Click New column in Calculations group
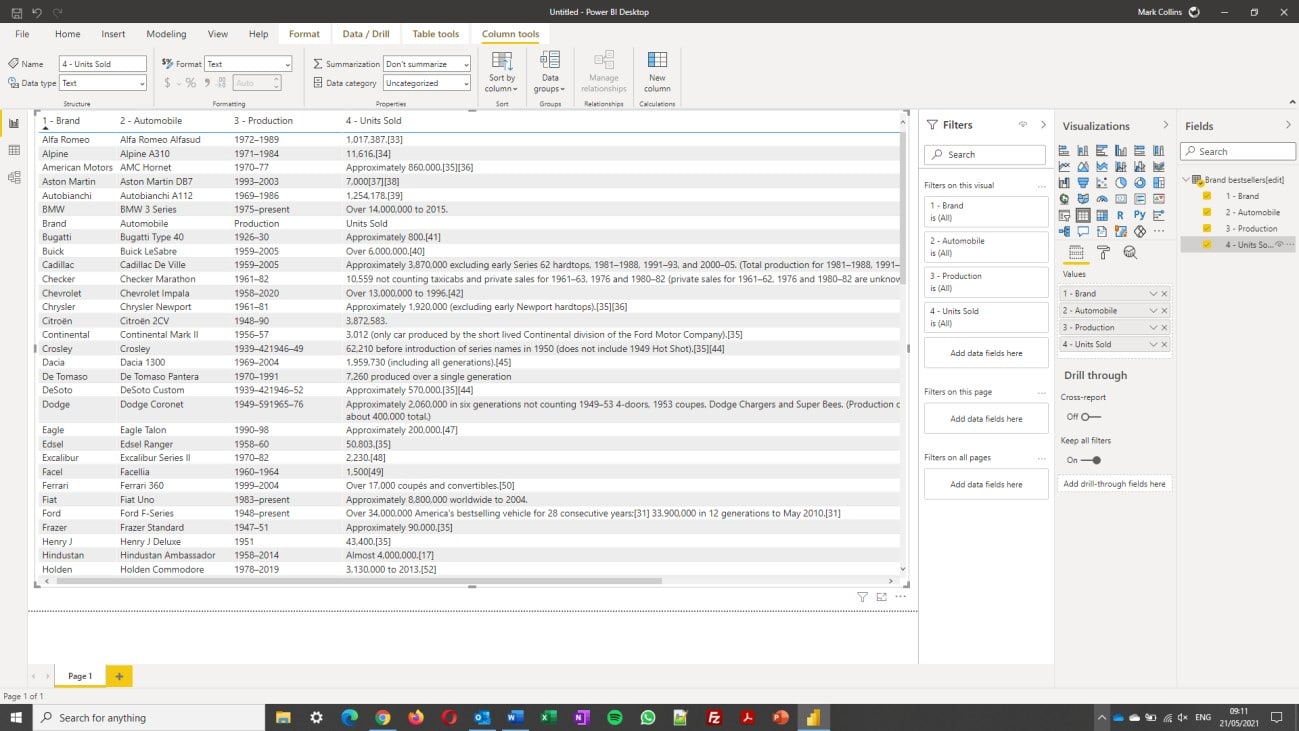The width and height of the screenshot is (1299, 731). pyautogui.click(x=657, y=72)
